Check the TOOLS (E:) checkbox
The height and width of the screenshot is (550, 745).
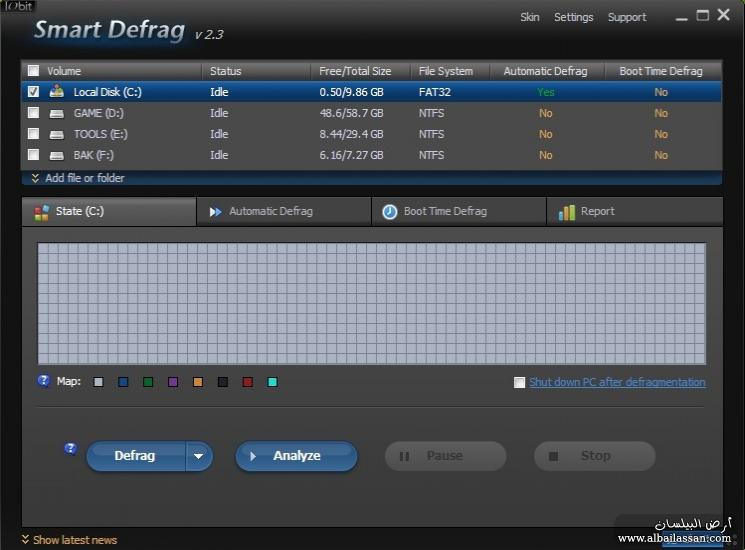(x=33, y=133)
